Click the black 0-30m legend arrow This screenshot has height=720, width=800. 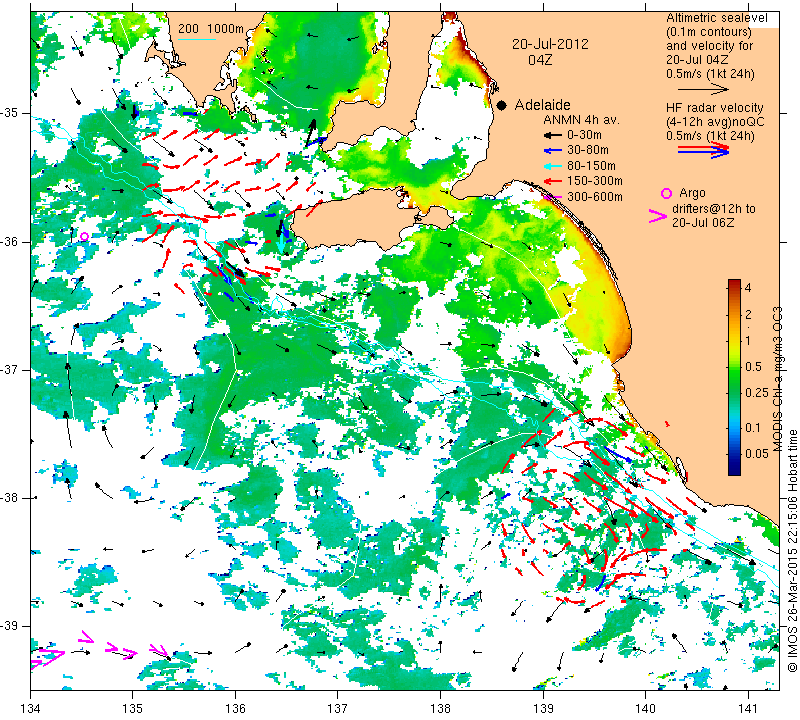pos(552,135)
